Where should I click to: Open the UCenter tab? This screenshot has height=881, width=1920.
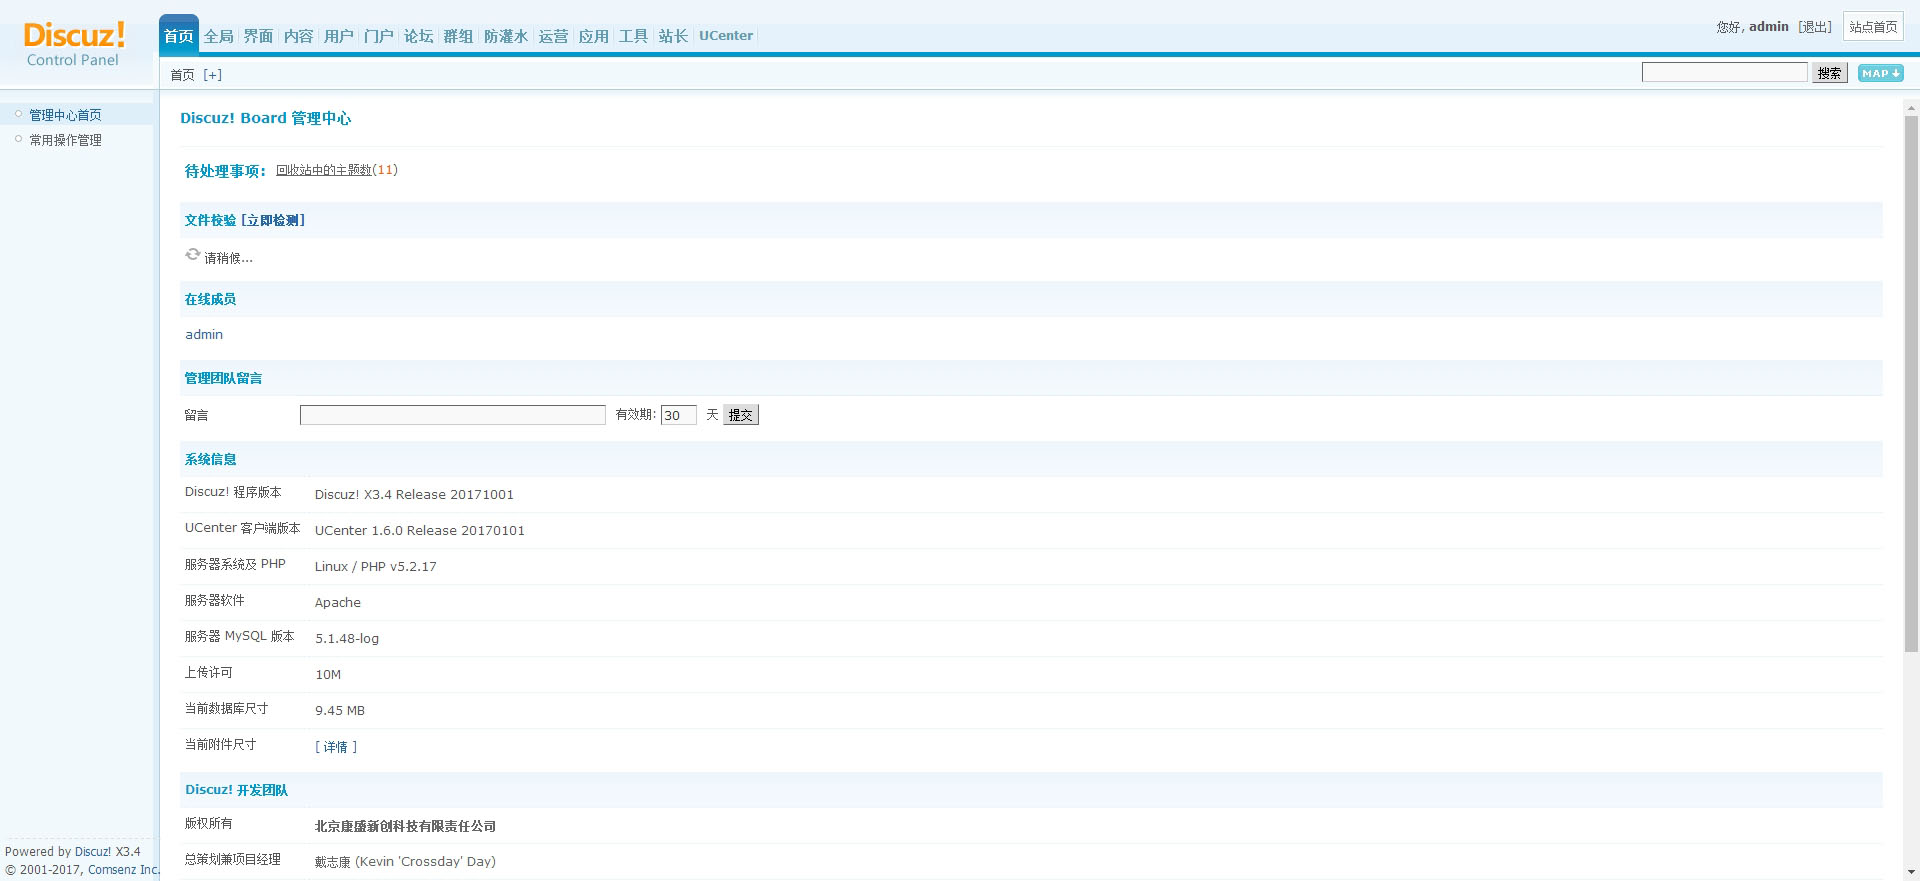[726, 36]
